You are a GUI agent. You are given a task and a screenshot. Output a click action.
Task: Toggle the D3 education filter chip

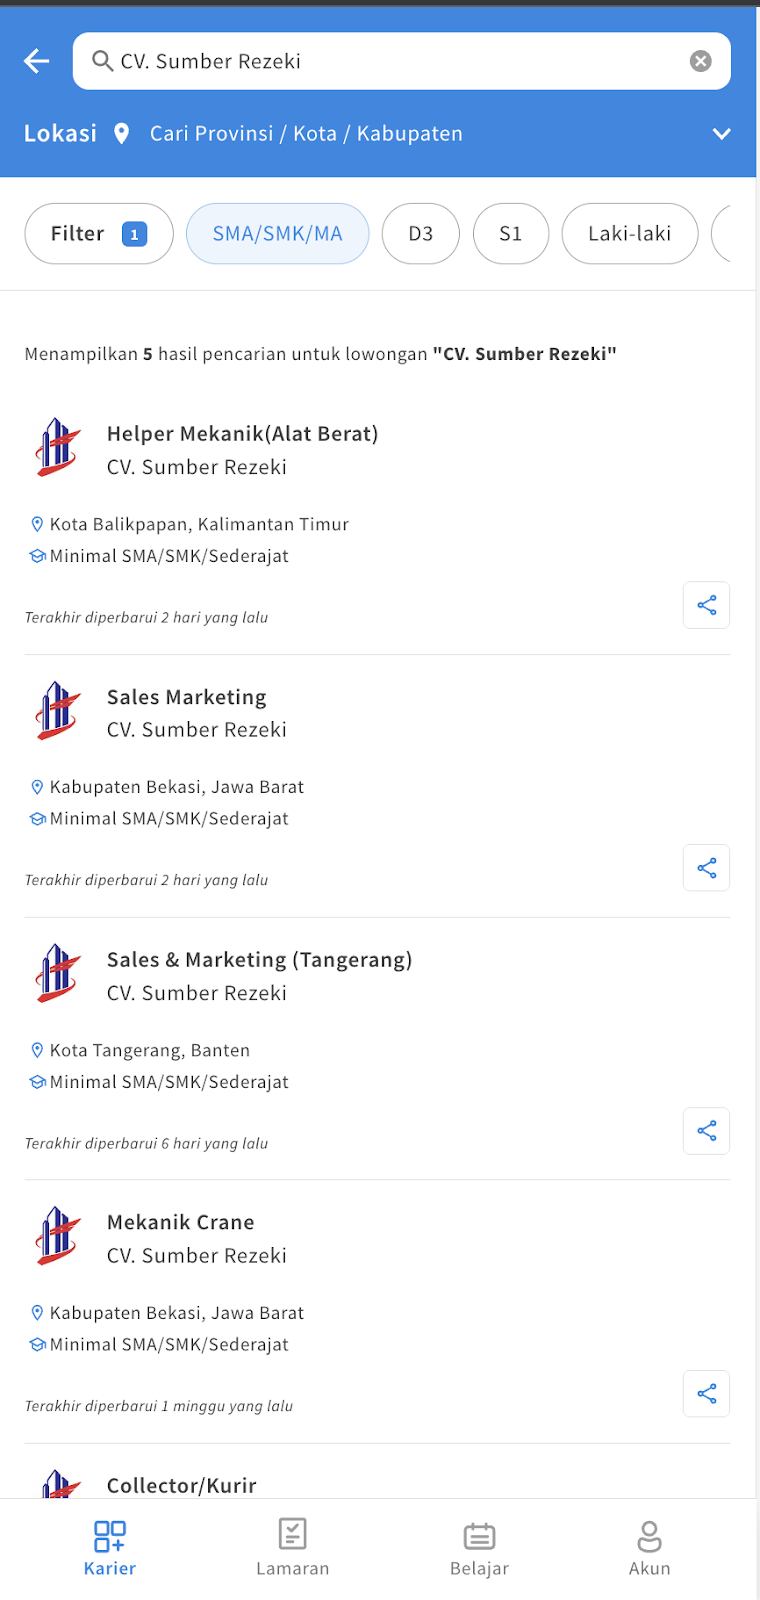421,233
